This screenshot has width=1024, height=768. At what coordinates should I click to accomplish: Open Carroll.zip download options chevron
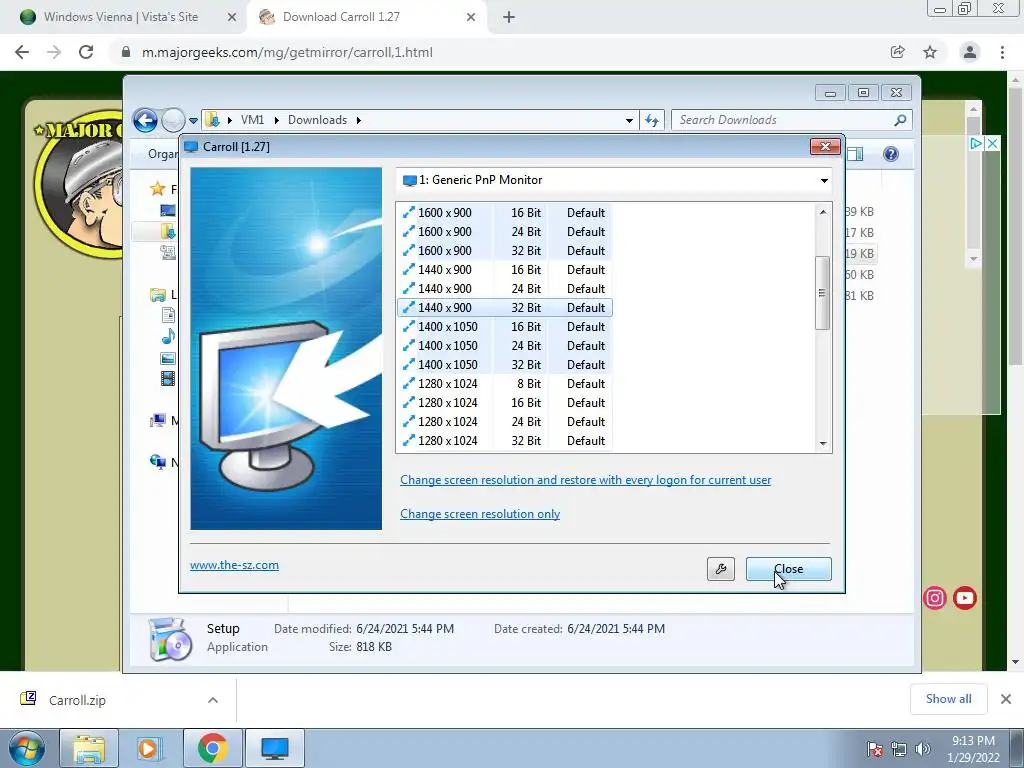pyautogui.click(x=213, y=700)
